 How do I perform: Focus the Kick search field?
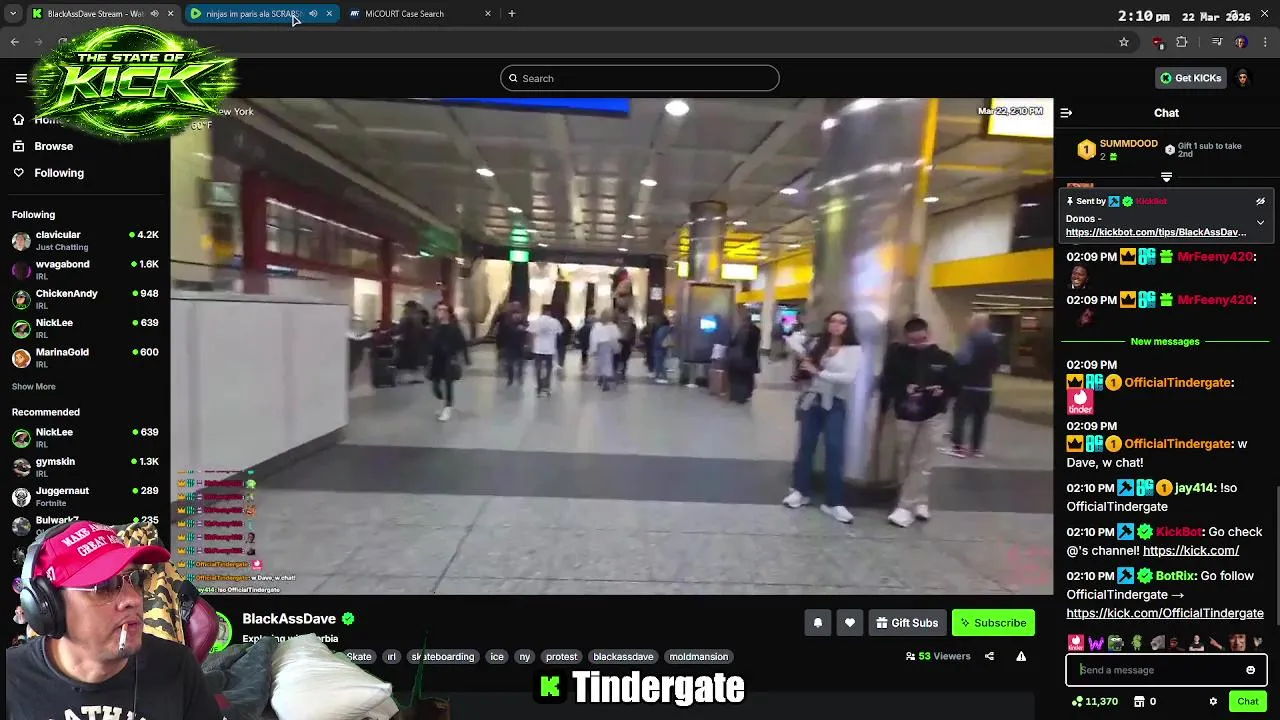pos(640,78)
